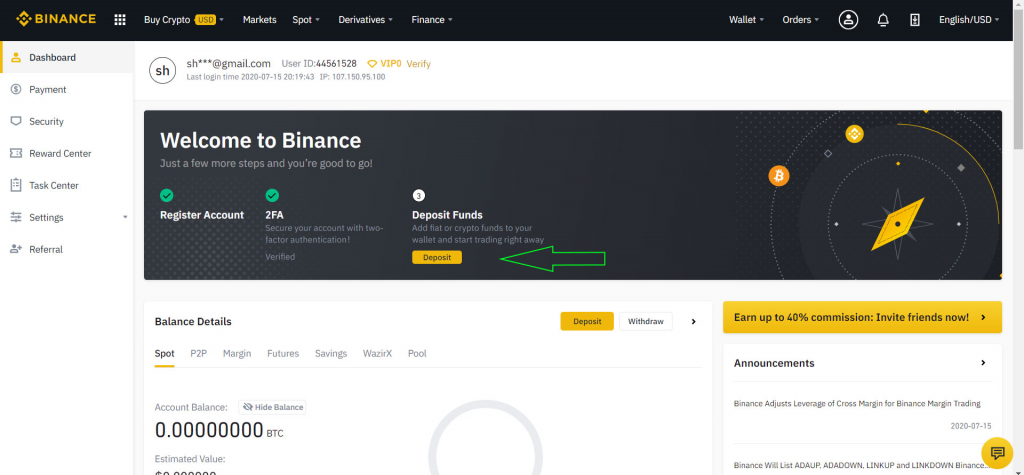Click the Task Center clipboard icon
Image resolution: width=1024 pixels, height=475 pixels.
click(16, 186)
